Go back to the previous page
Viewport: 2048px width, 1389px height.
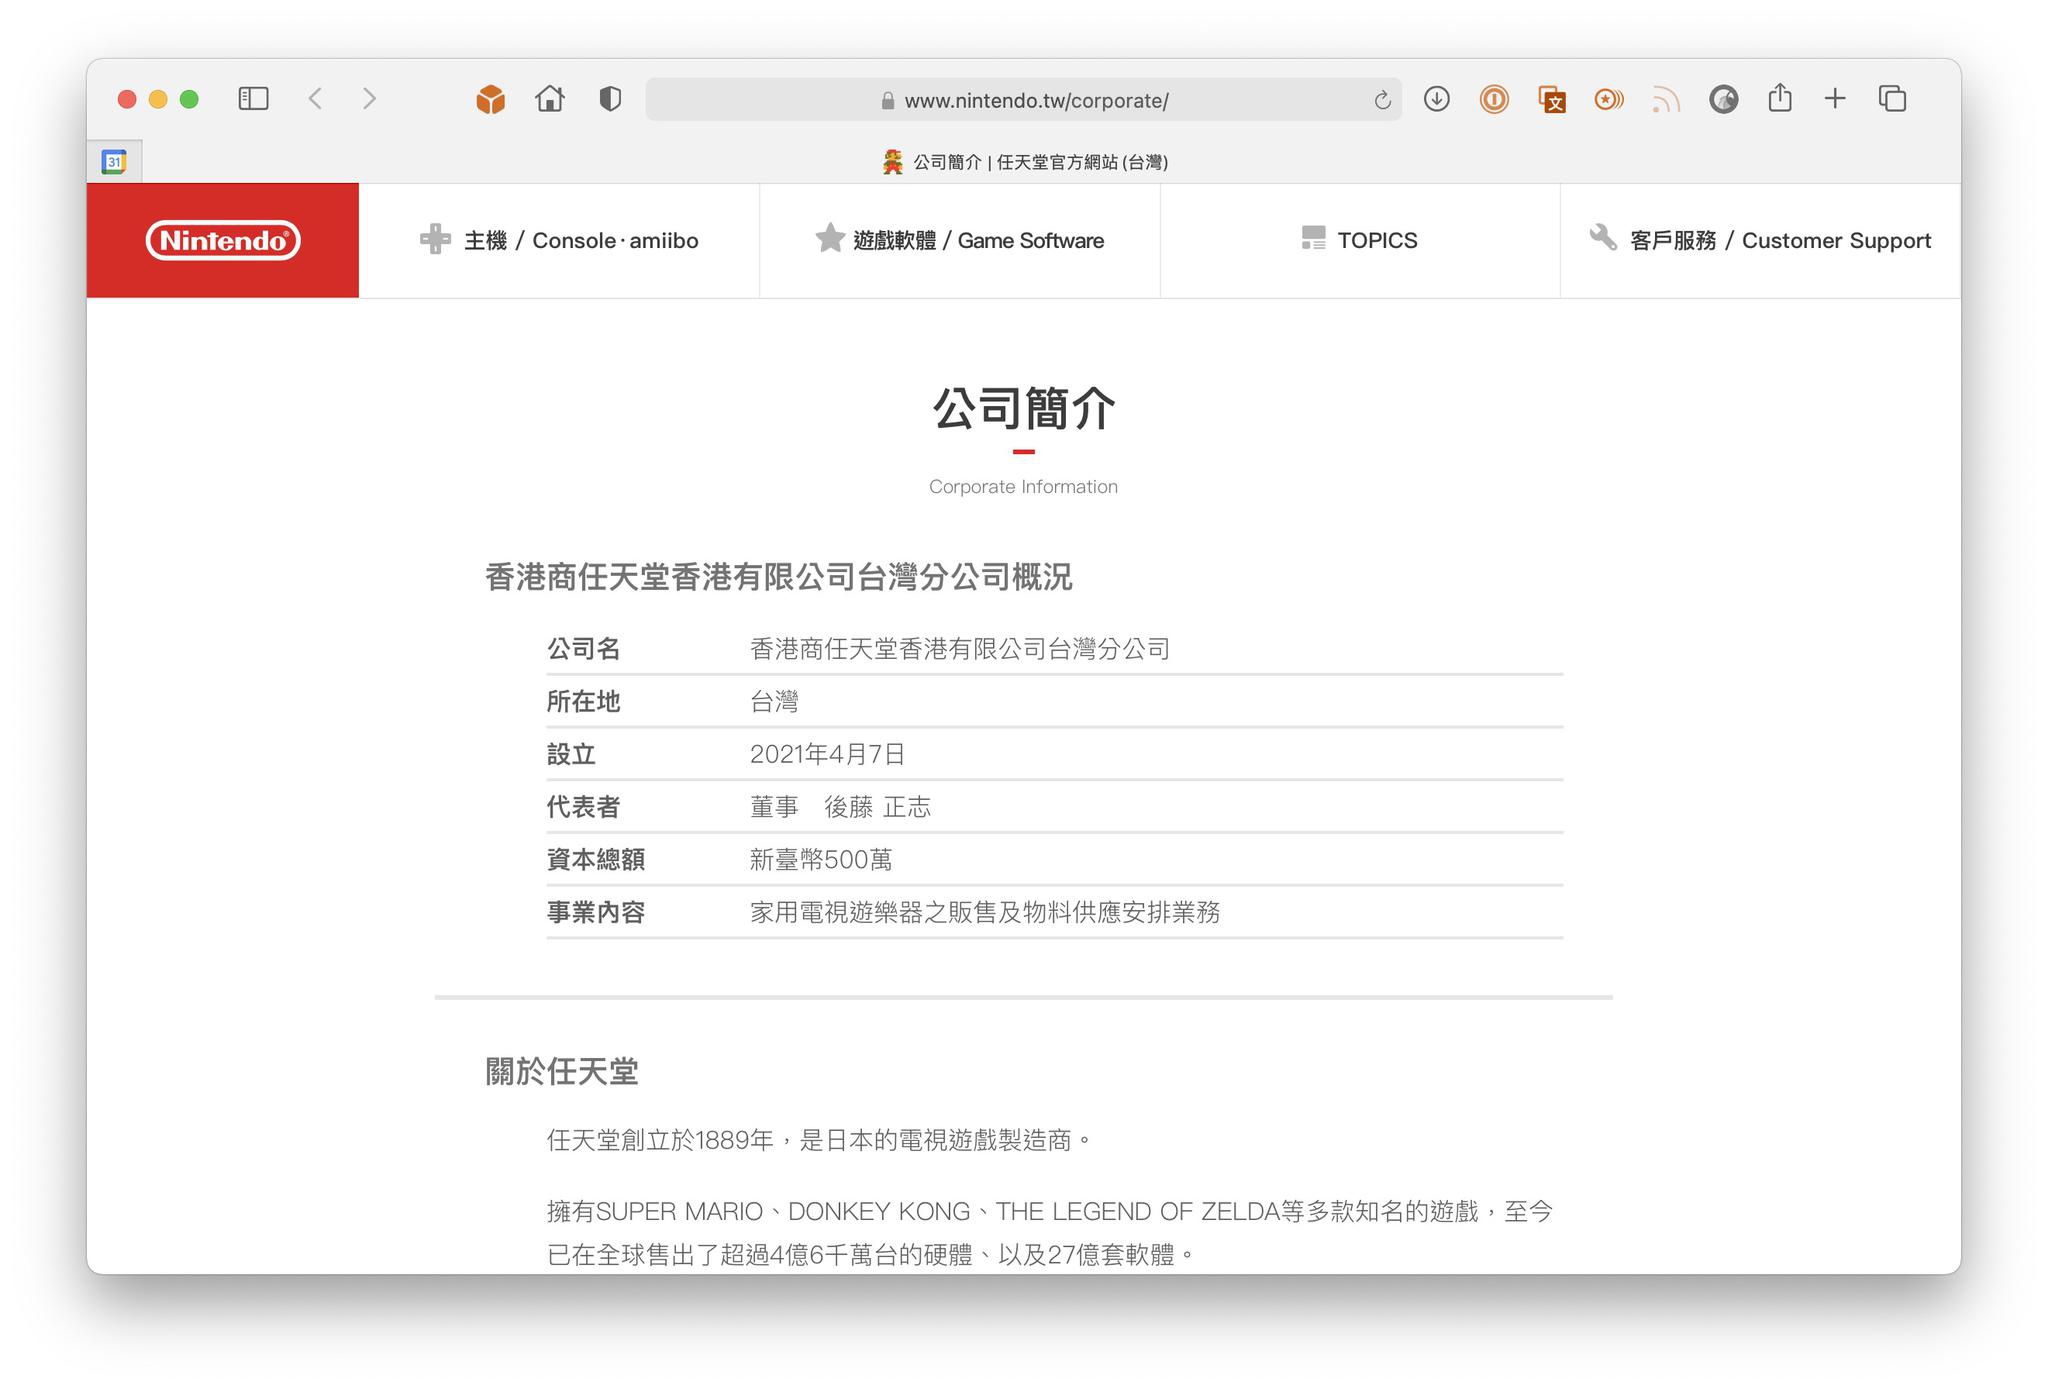(315, 99)
